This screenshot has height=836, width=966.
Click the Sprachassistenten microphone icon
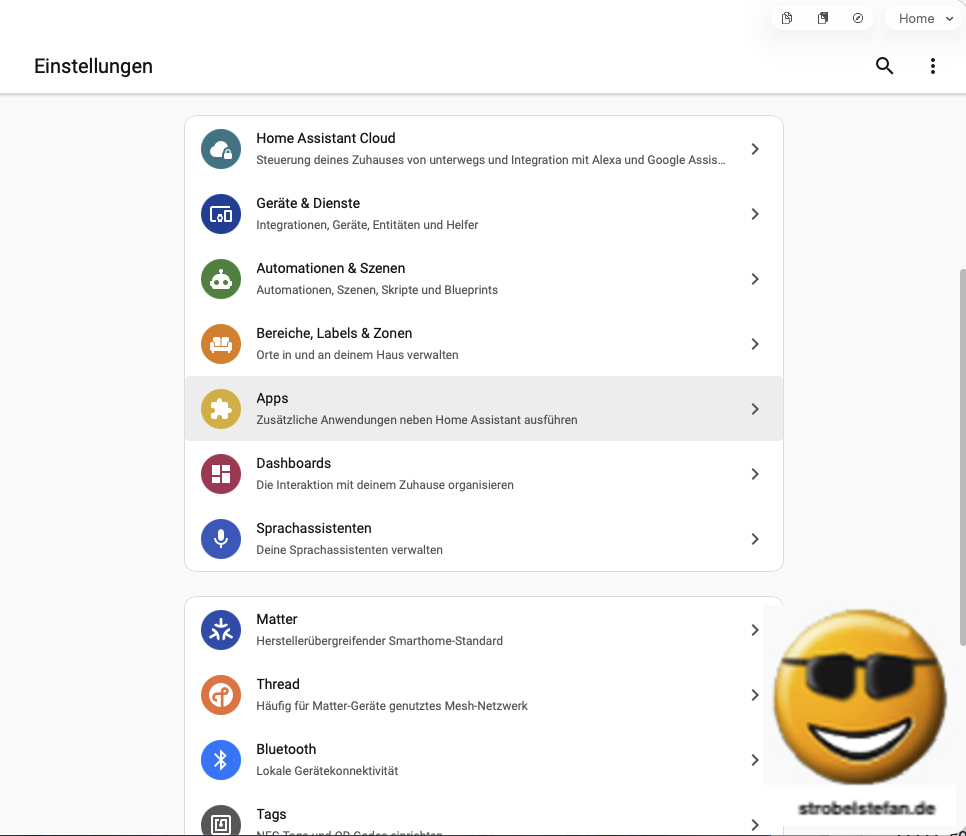pyautogui.click(x=221, y=539)
